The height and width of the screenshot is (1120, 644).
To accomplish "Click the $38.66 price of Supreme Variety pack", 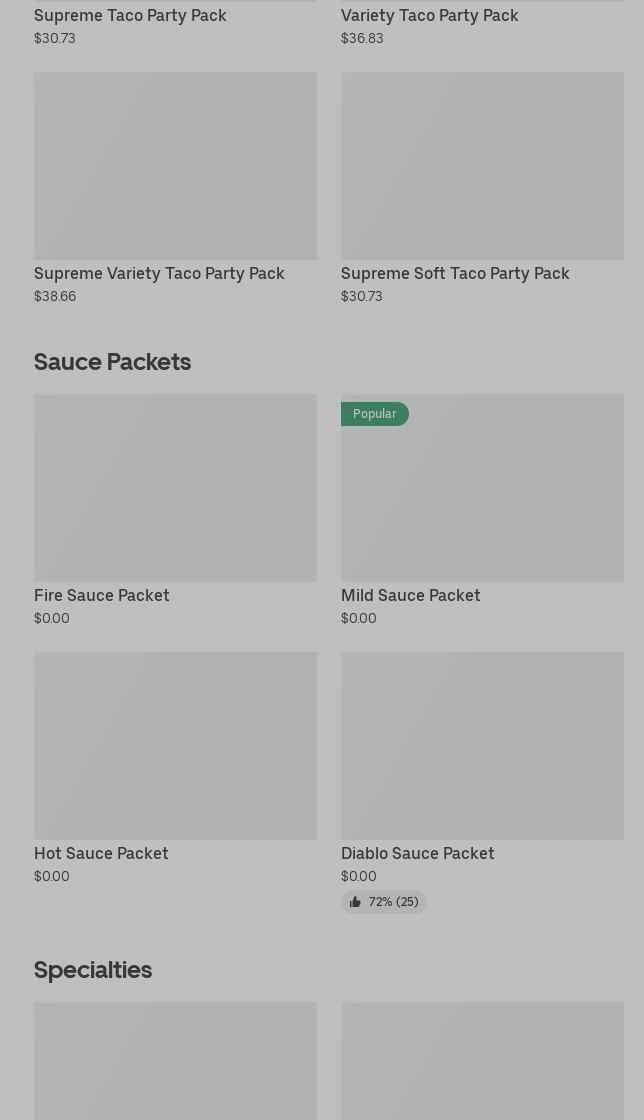I will point(55,296).
